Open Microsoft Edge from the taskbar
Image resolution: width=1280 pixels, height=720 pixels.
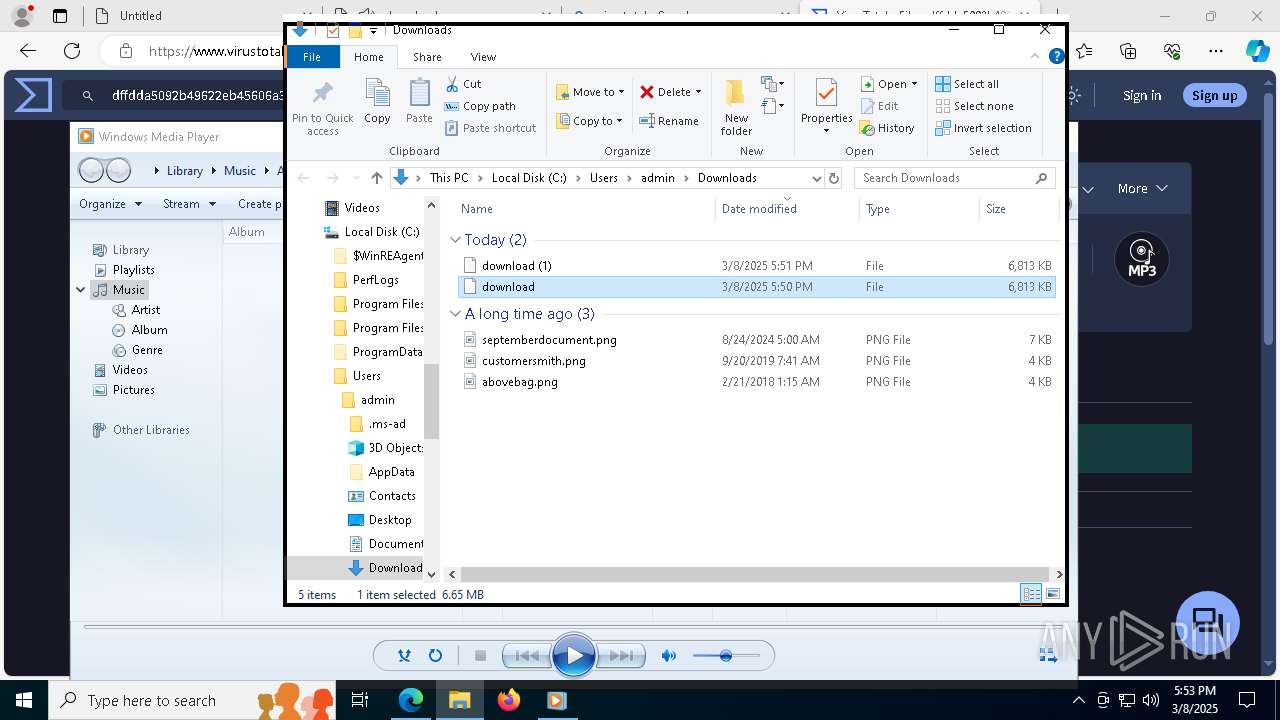pyautogui.click(x=411, y=700)
